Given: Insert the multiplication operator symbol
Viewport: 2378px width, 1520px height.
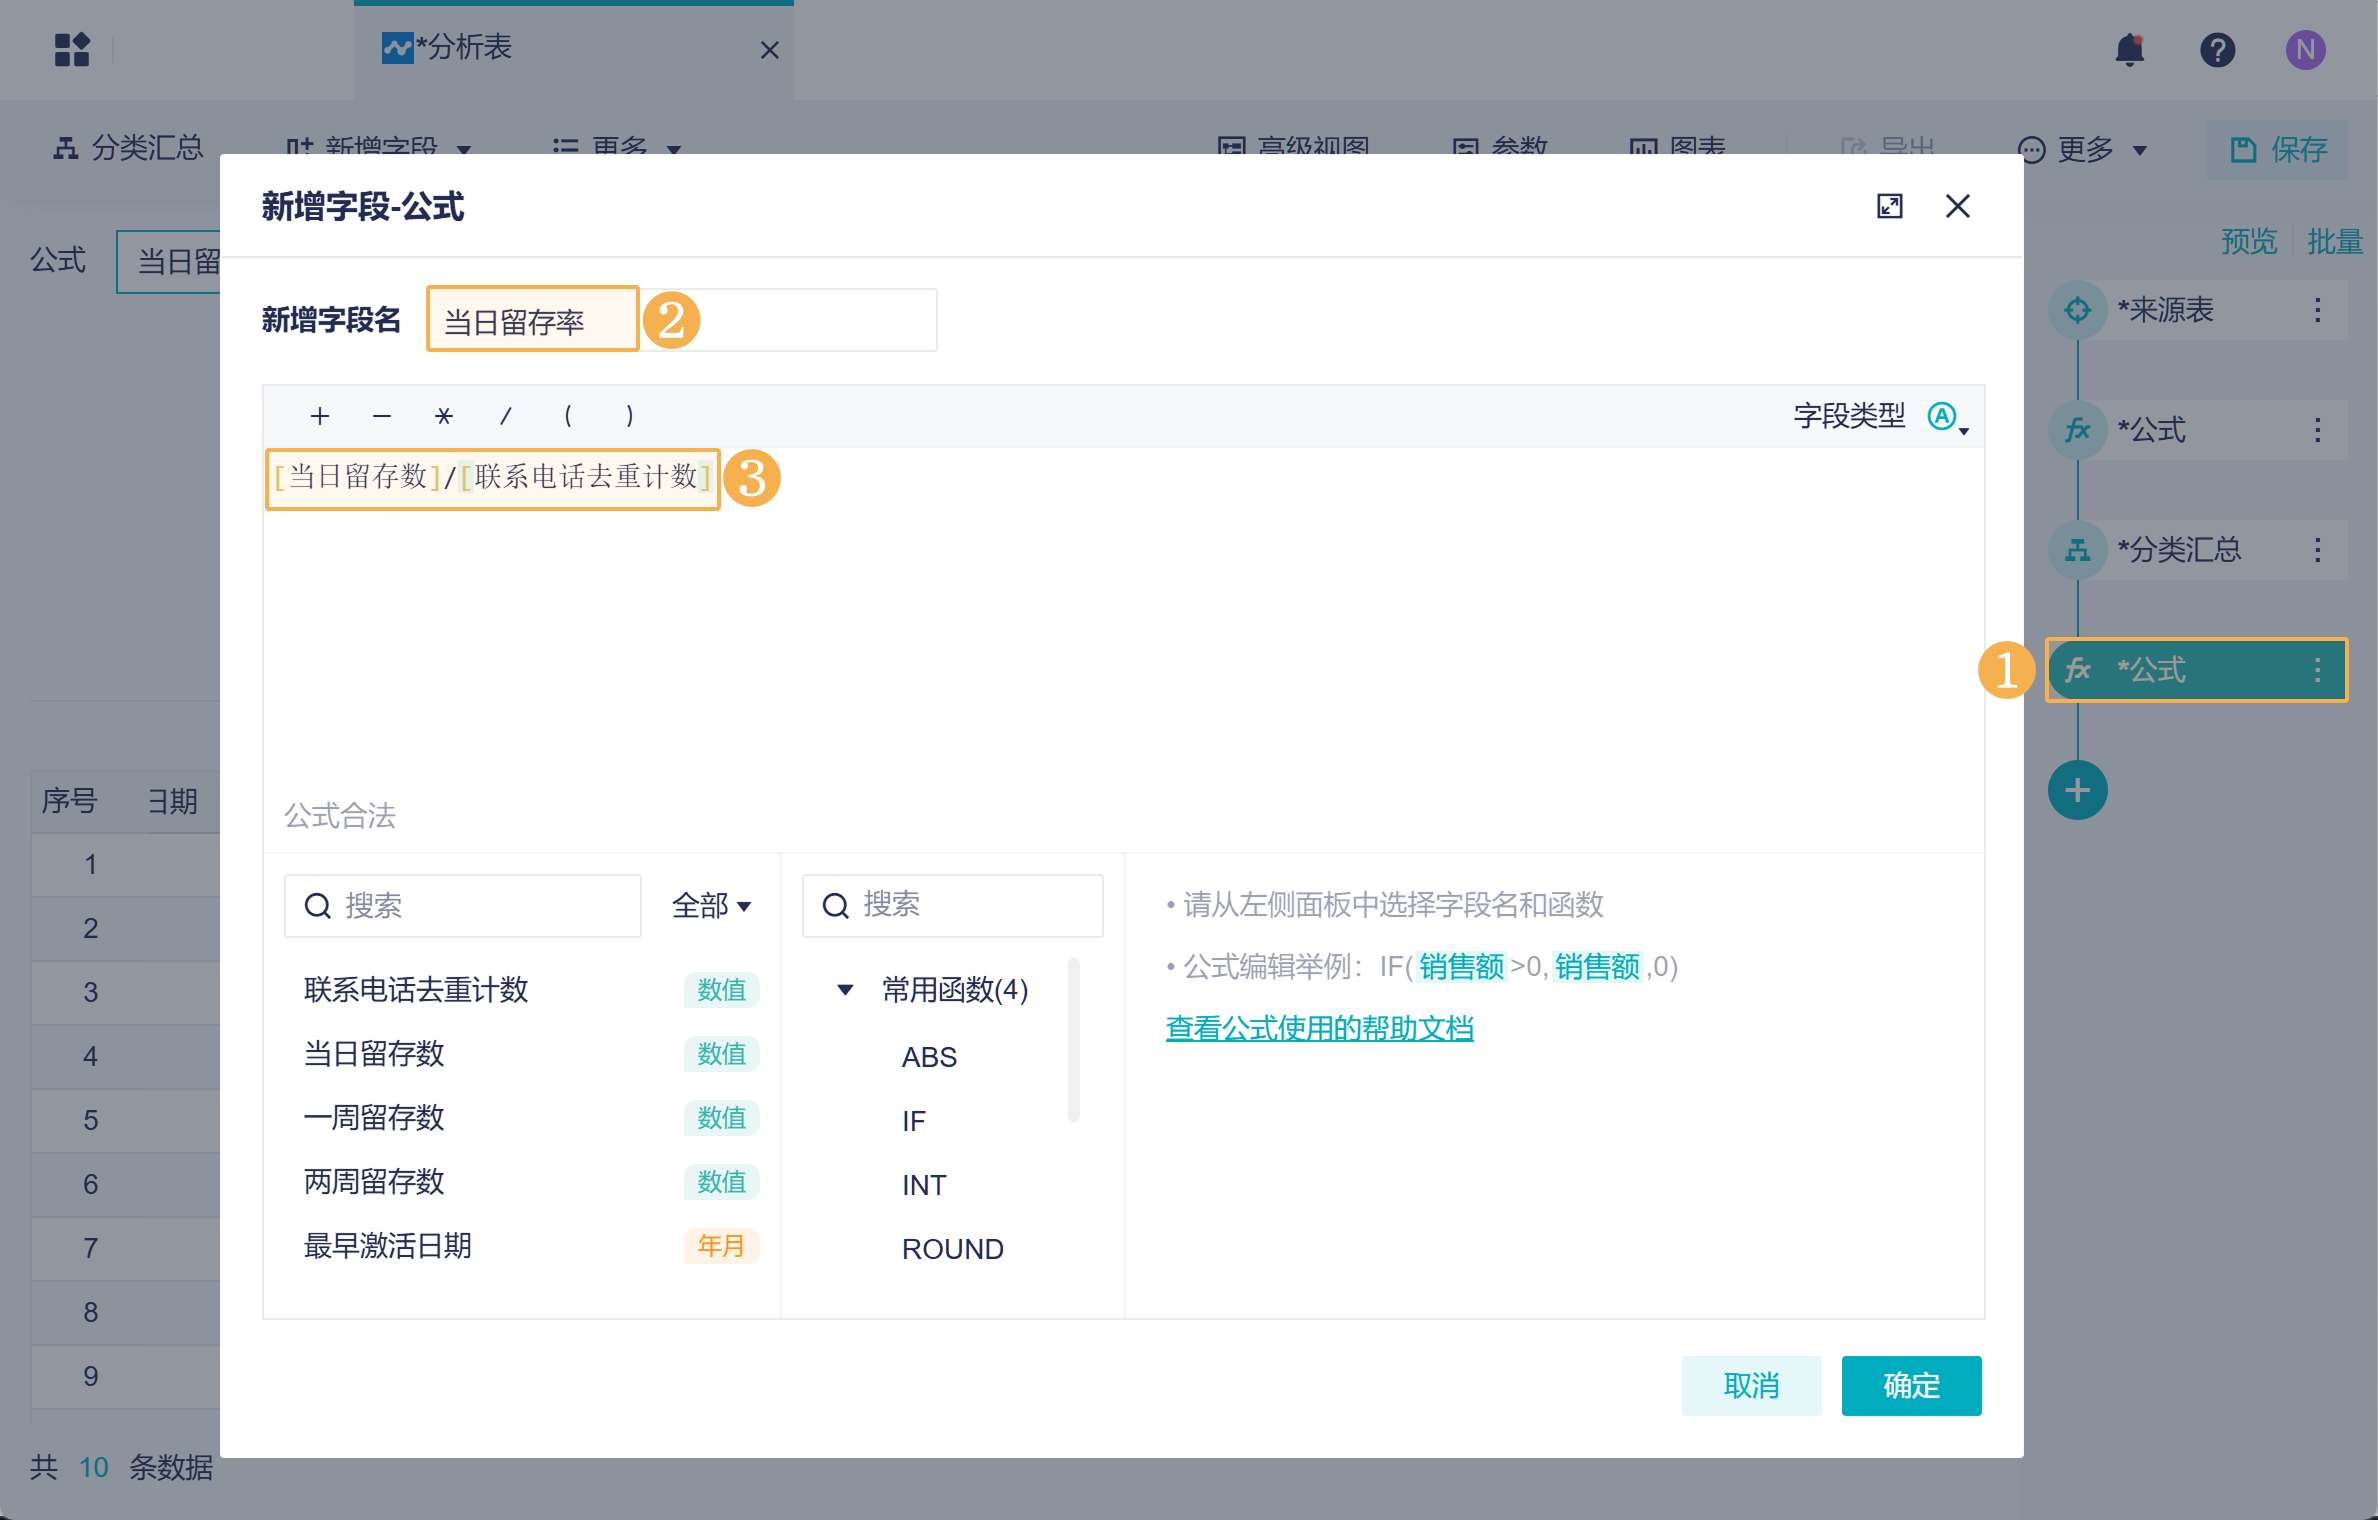Looking at the screenshot, I should point(444,416).
